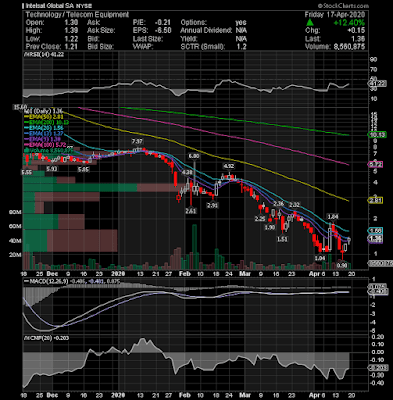393x400 pixels.
Task: Click the High value 1.39
Action: [x=70, y=31]
